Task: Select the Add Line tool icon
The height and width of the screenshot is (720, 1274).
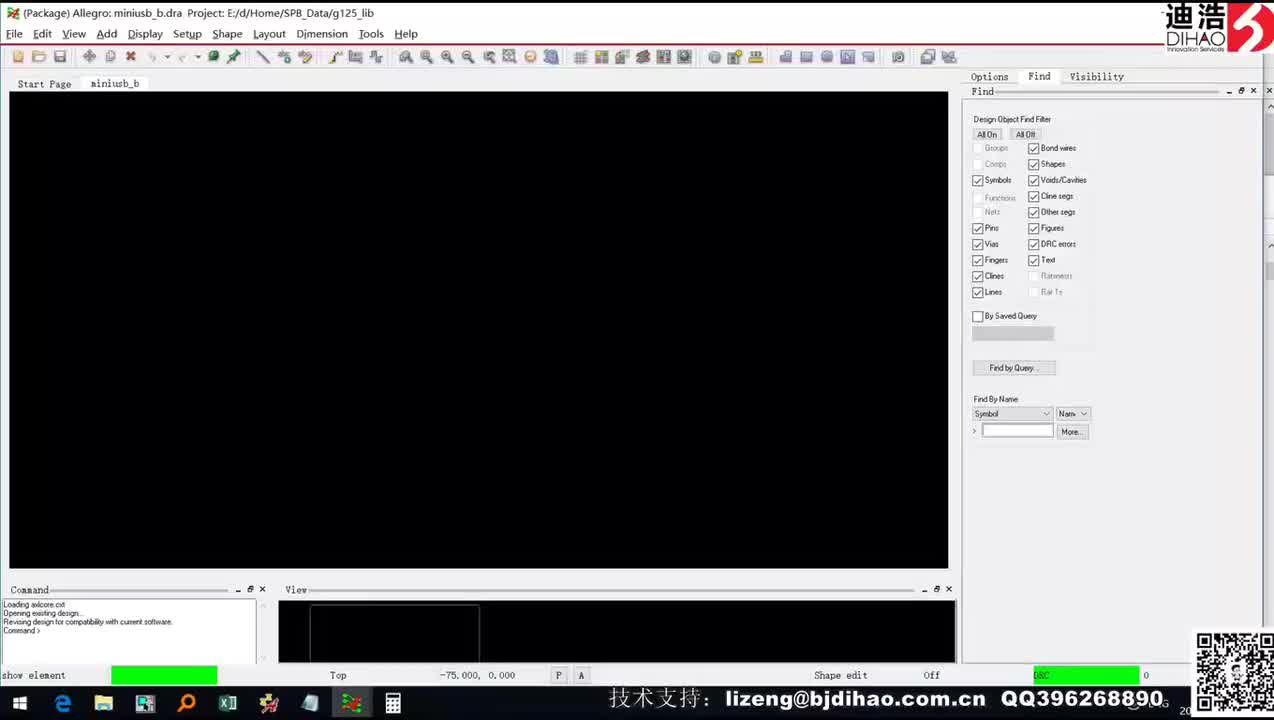Action: pos(262,57)
